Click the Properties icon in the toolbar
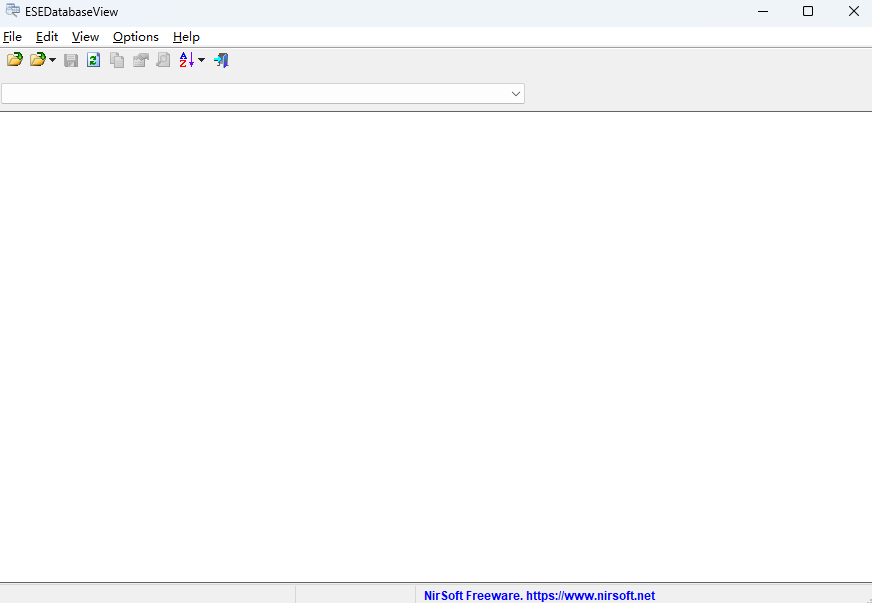The width and height of the screenshot is (872, 603). coord(140,60)
